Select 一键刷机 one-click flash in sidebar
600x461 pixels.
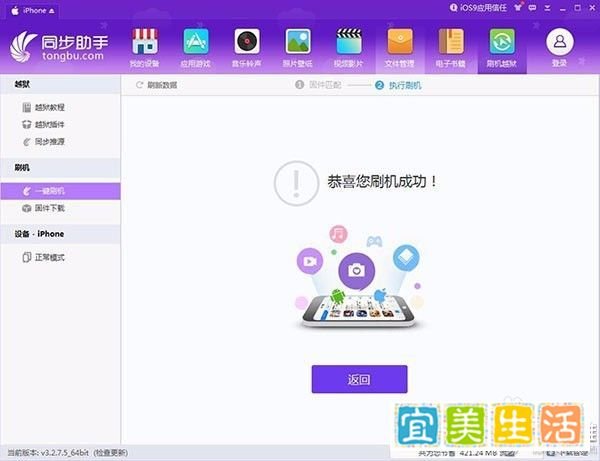pos(60,191)
